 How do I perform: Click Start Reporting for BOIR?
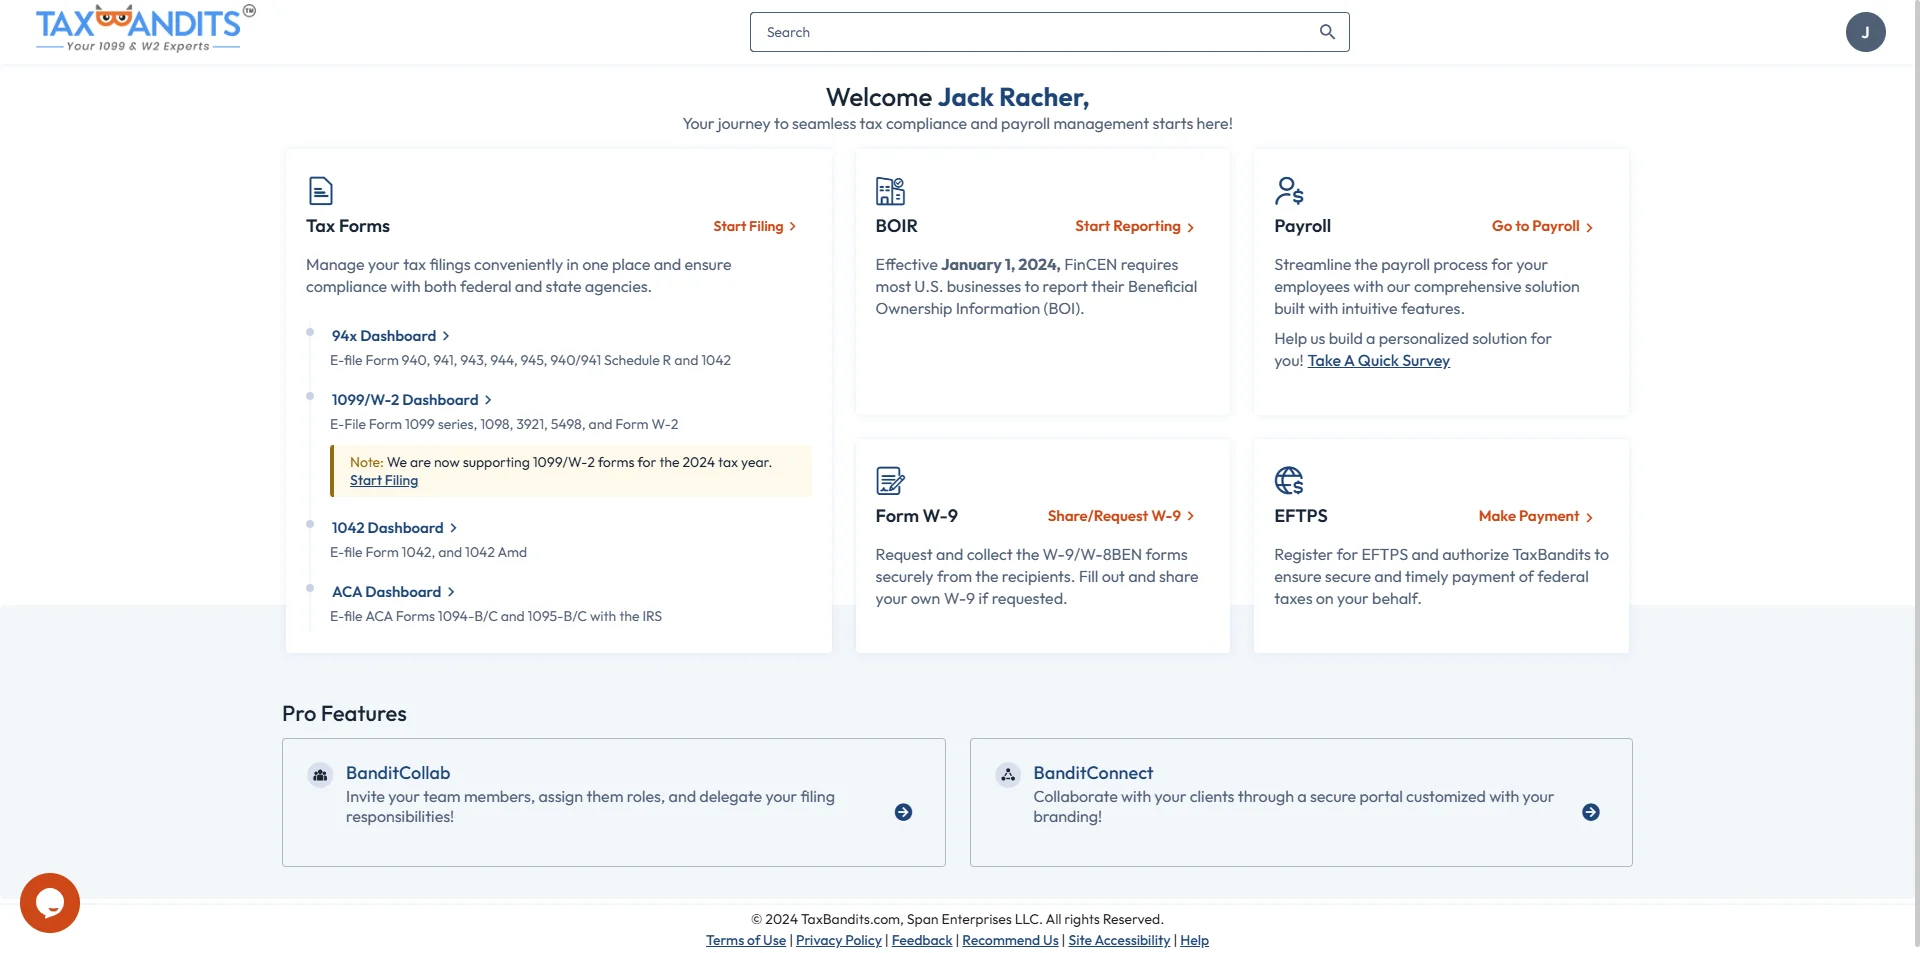pos(1128,226)
